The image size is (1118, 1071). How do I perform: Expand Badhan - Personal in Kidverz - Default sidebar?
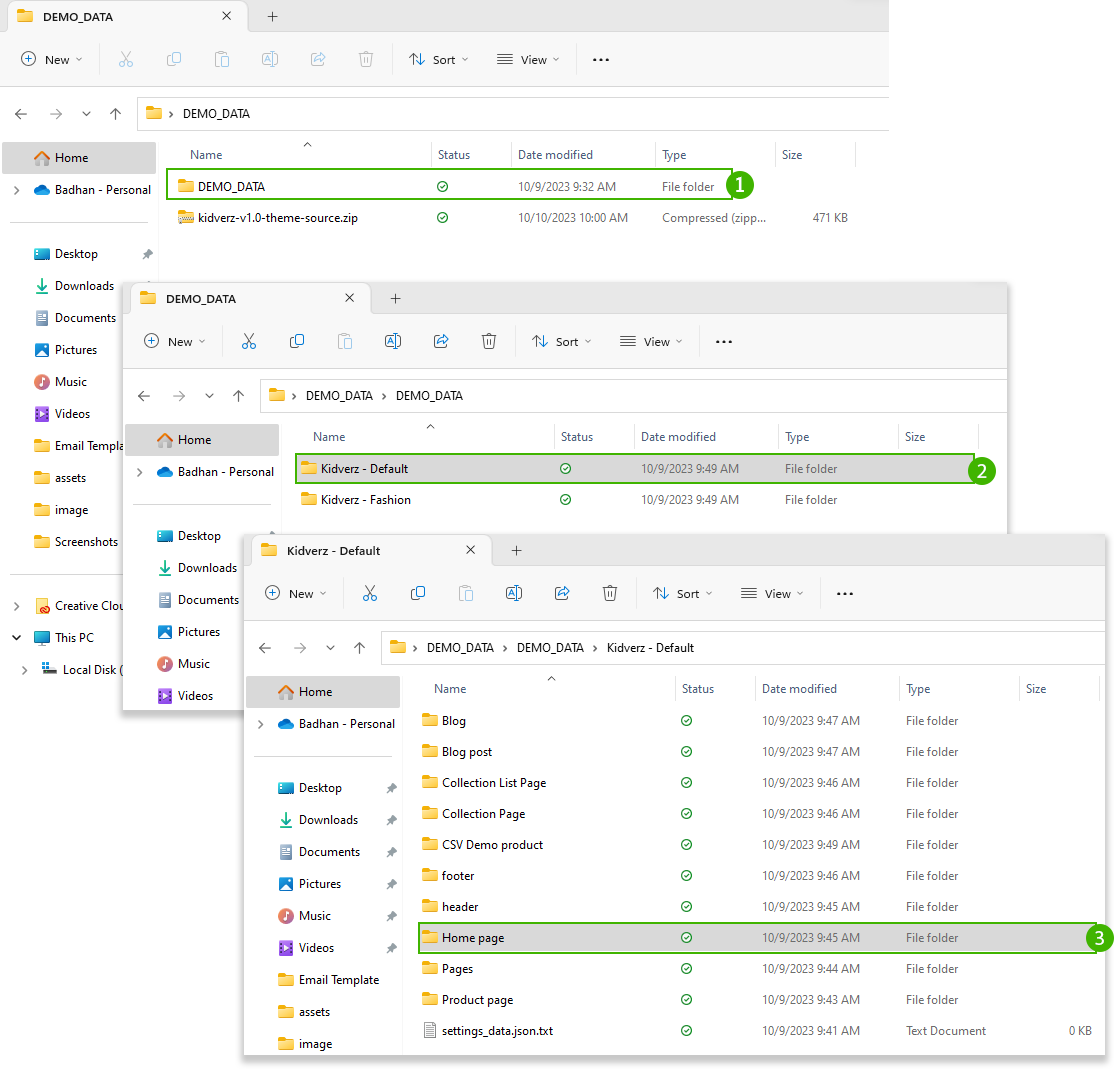click(261, 724)
